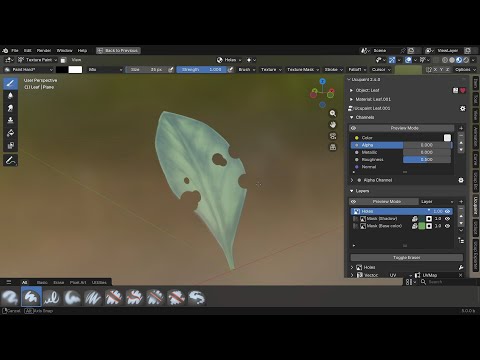Select the Mask tool
The height and width of the screenshot is (360, 480).
pos(10,145)
